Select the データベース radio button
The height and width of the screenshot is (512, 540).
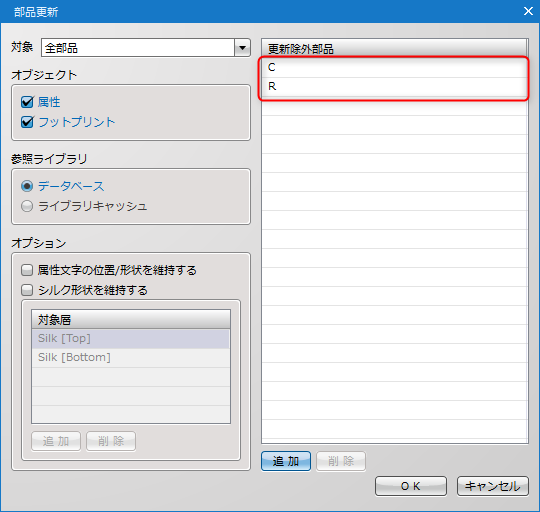pos(27,186)
